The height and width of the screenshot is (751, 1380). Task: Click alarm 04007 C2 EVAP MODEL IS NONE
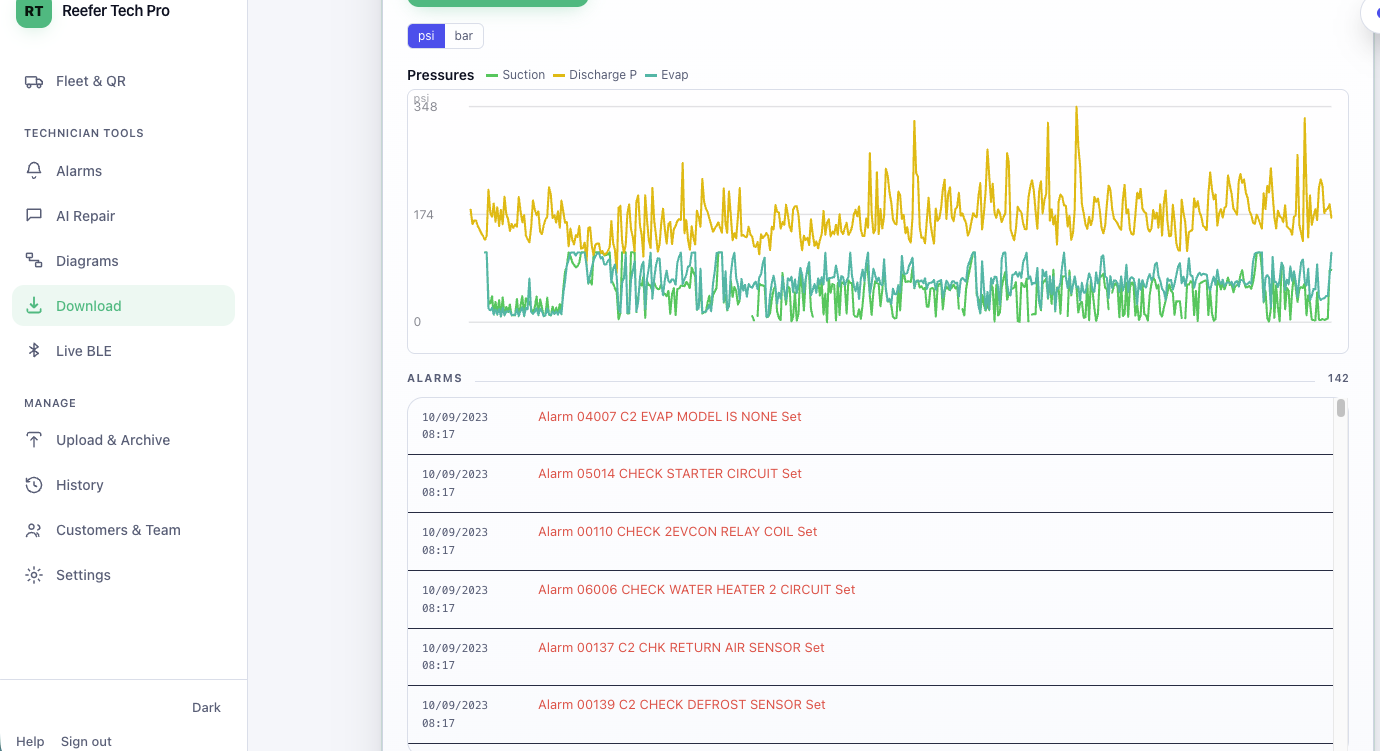click(870, 426)
